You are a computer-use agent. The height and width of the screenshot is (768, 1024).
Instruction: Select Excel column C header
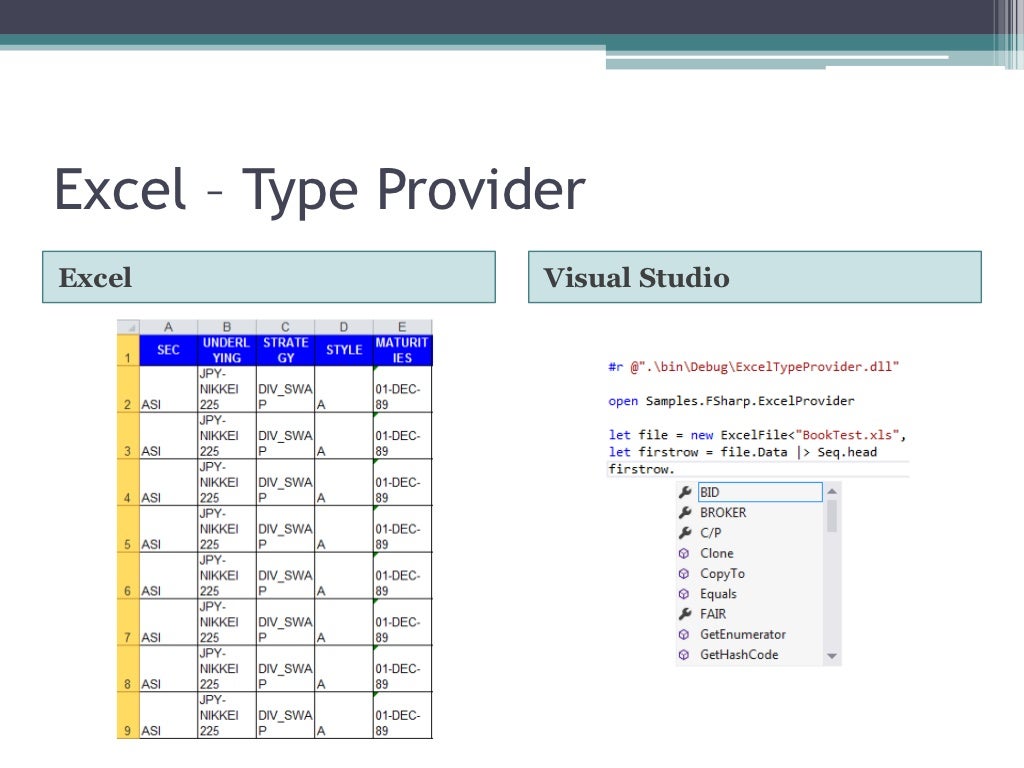click(285, 327)
